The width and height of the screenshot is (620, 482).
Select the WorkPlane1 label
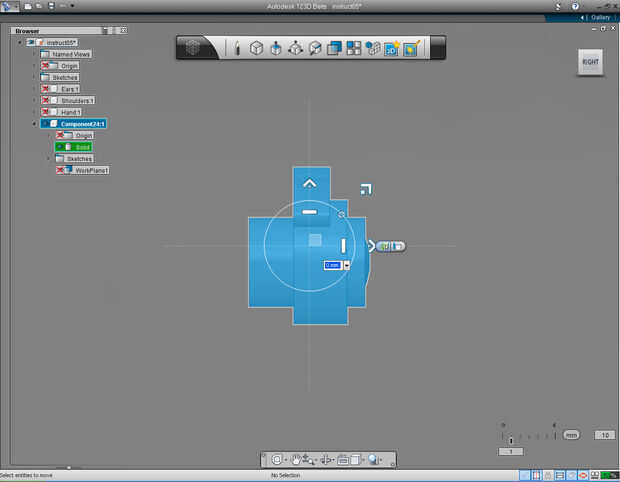[91, 170]
